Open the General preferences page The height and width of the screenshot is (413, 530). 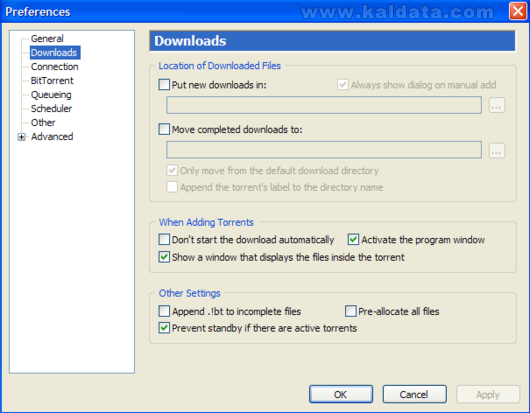(47, 39)
